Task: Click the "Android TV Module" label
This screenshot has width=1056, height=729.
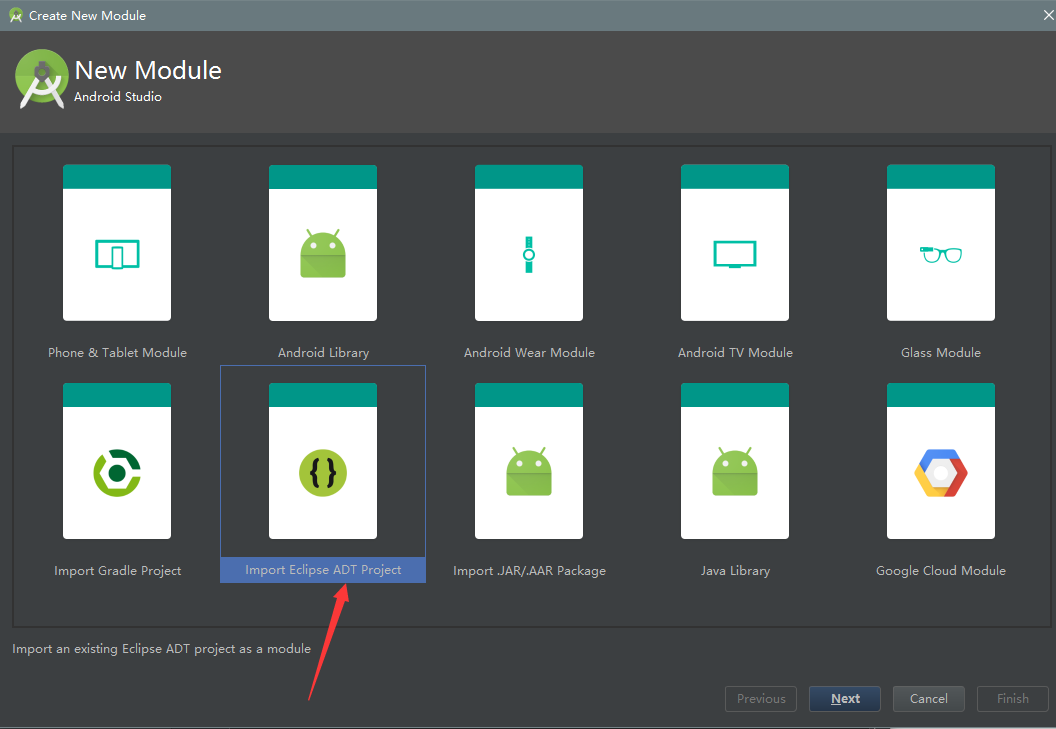Action: (x=735, y=352)
